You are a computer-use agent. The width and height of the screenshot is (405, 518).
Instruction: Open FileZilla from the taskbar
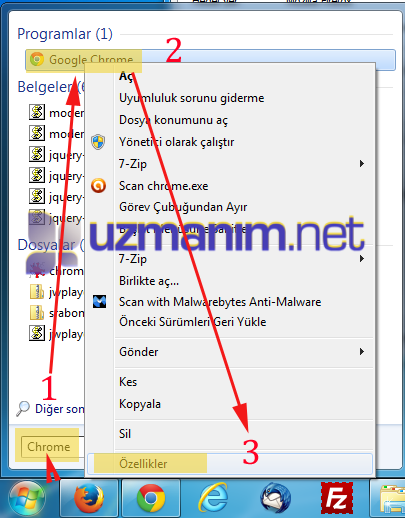pyautogui.click(x=337, y=498)
